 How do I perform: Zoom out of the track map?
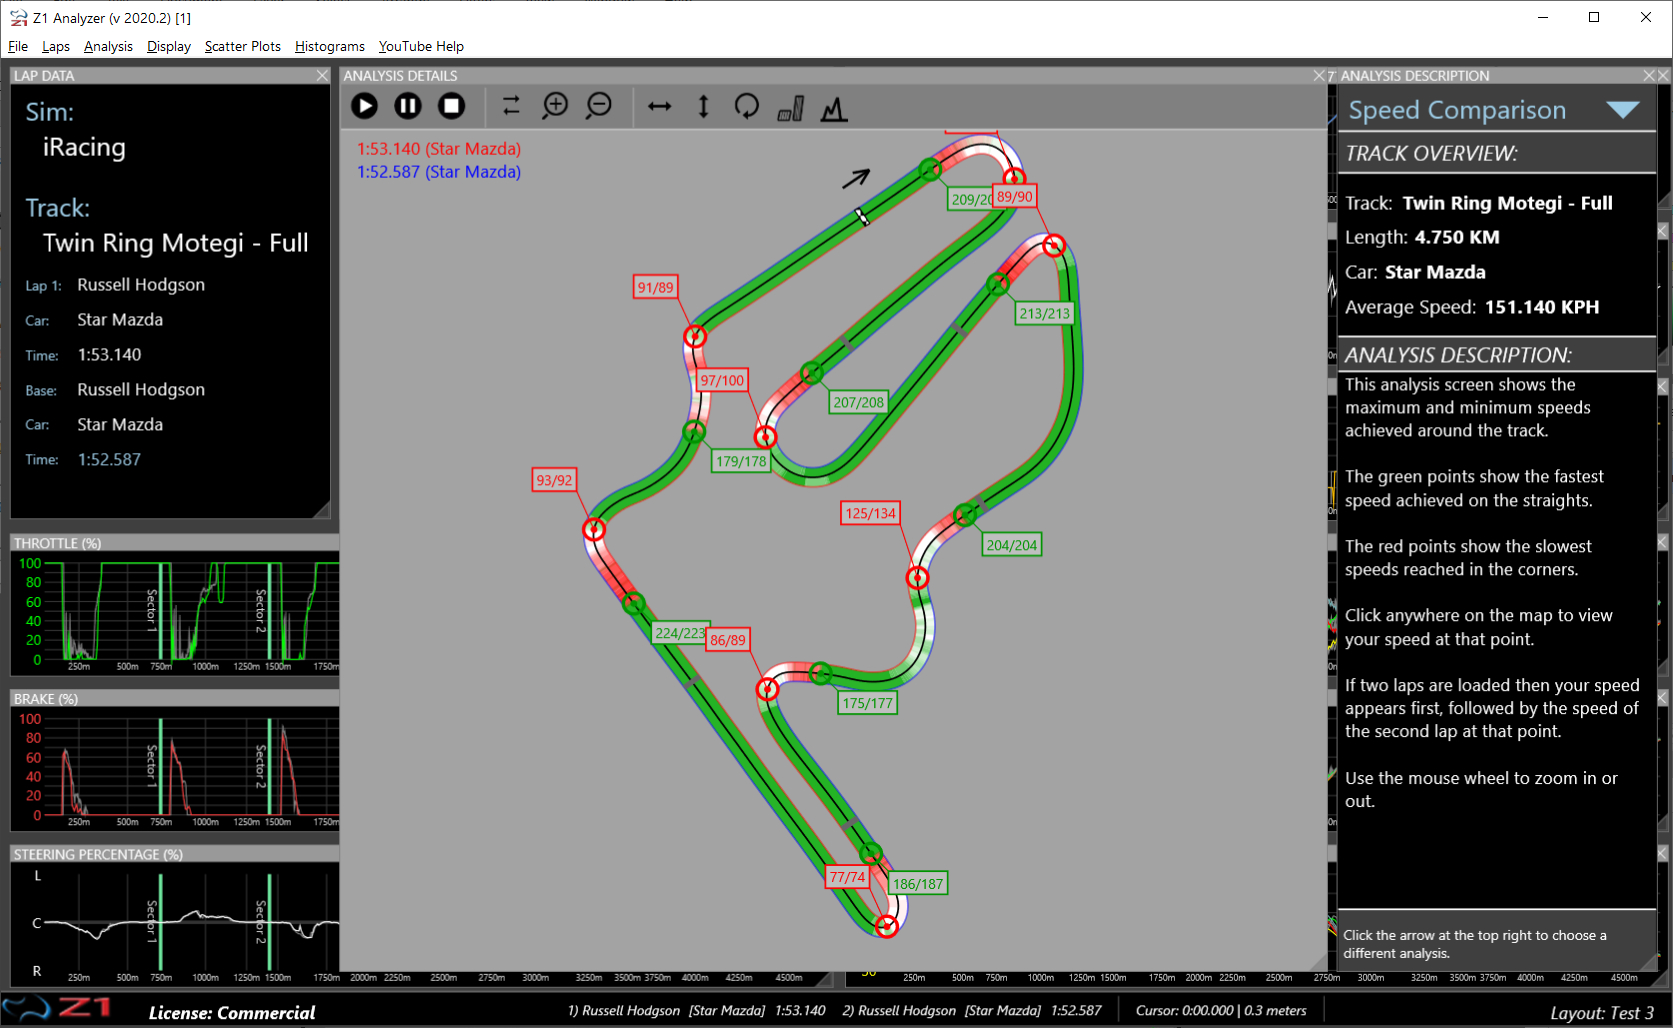pos(599,106)
